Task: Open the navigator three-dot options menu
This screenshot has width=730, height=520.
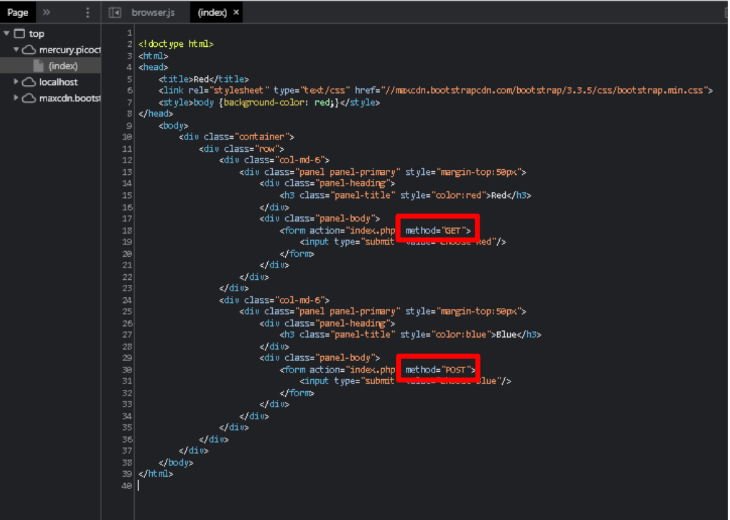Action: point(88,13)
